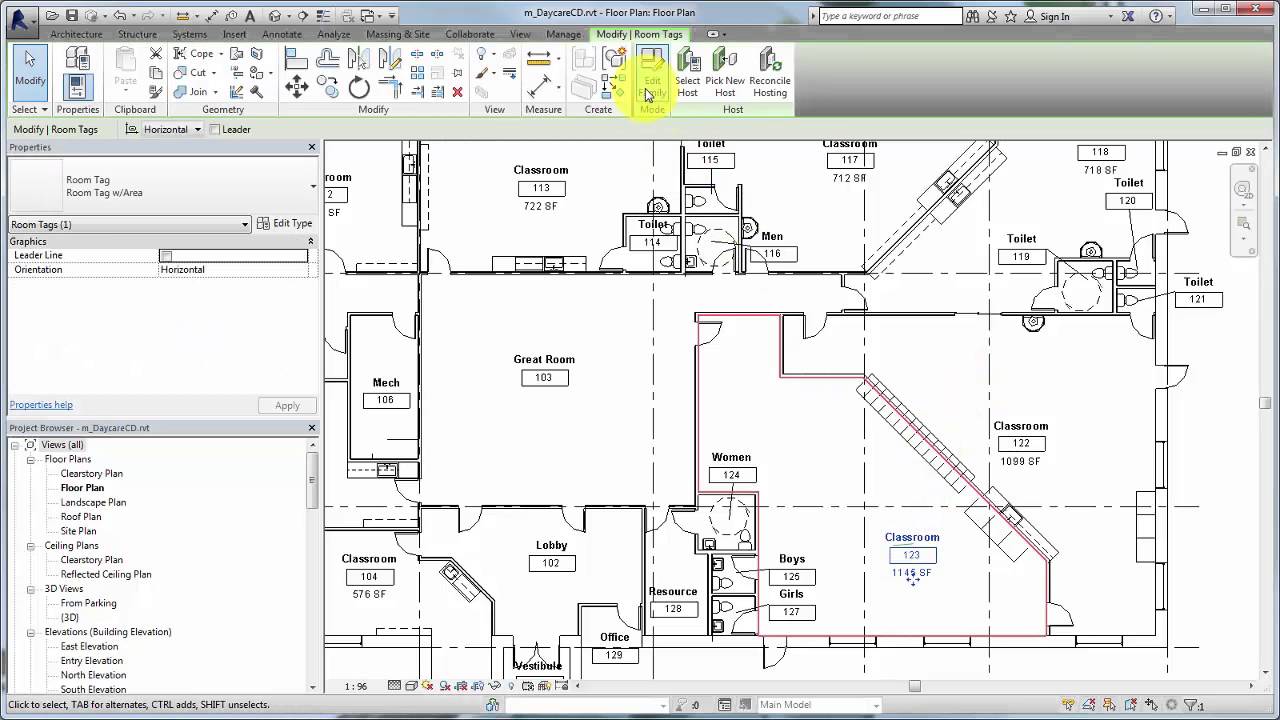Switch to the Architecture ribbon tab
The image size is (1280, 720).
78,33
